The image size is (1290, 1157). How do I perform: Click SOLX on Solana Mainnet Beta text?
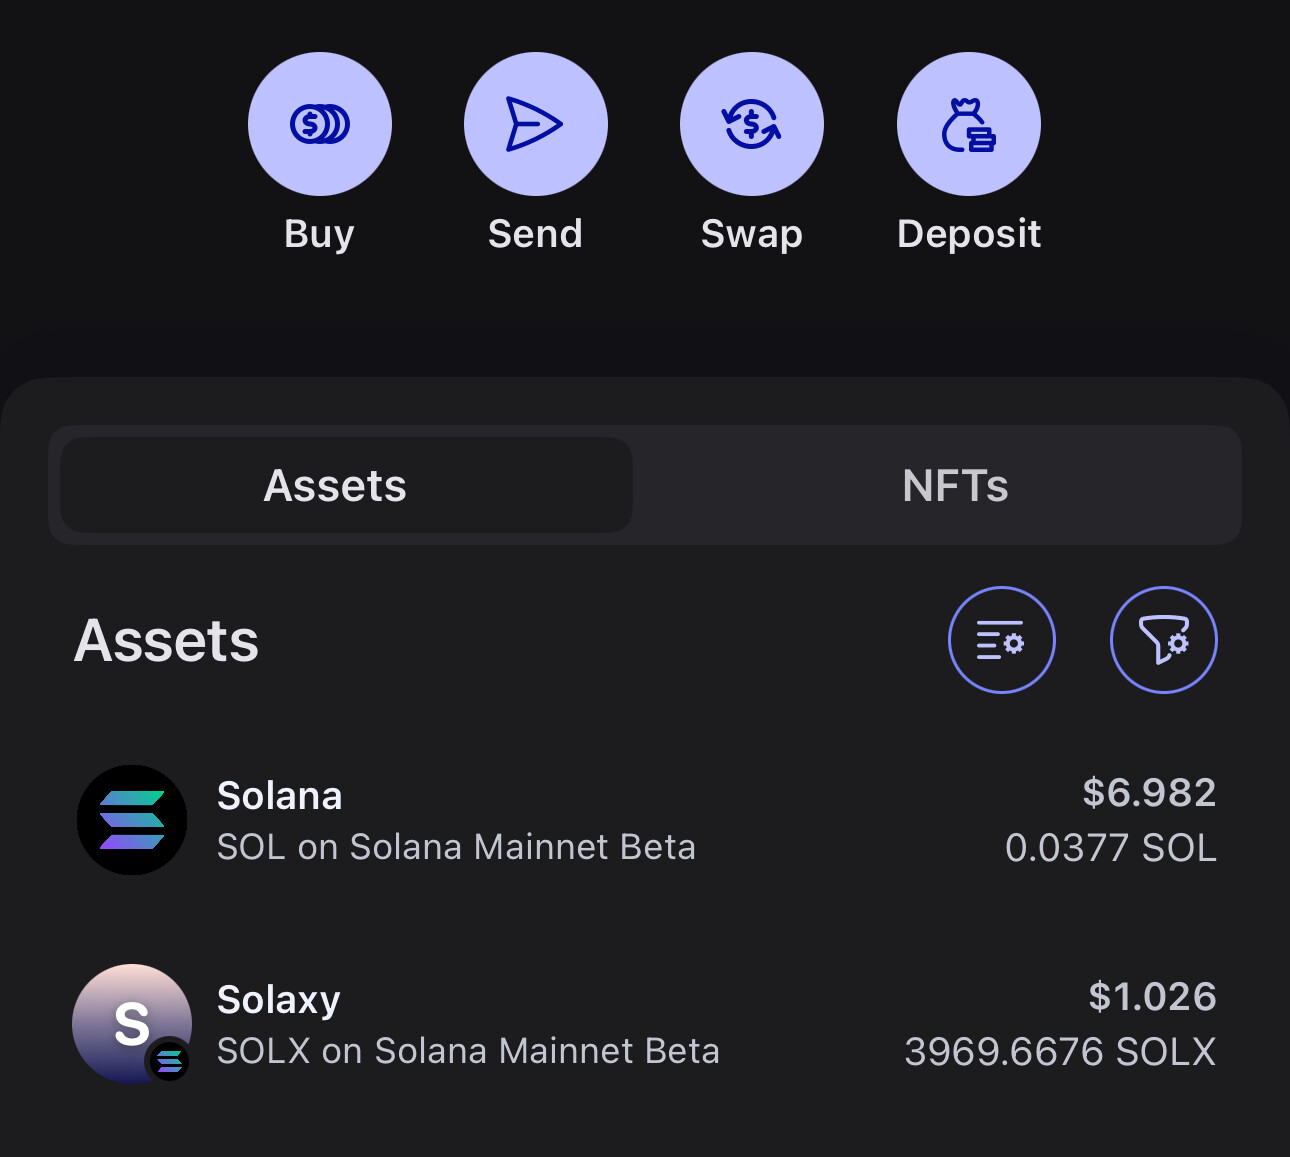tap(469, 1051)
